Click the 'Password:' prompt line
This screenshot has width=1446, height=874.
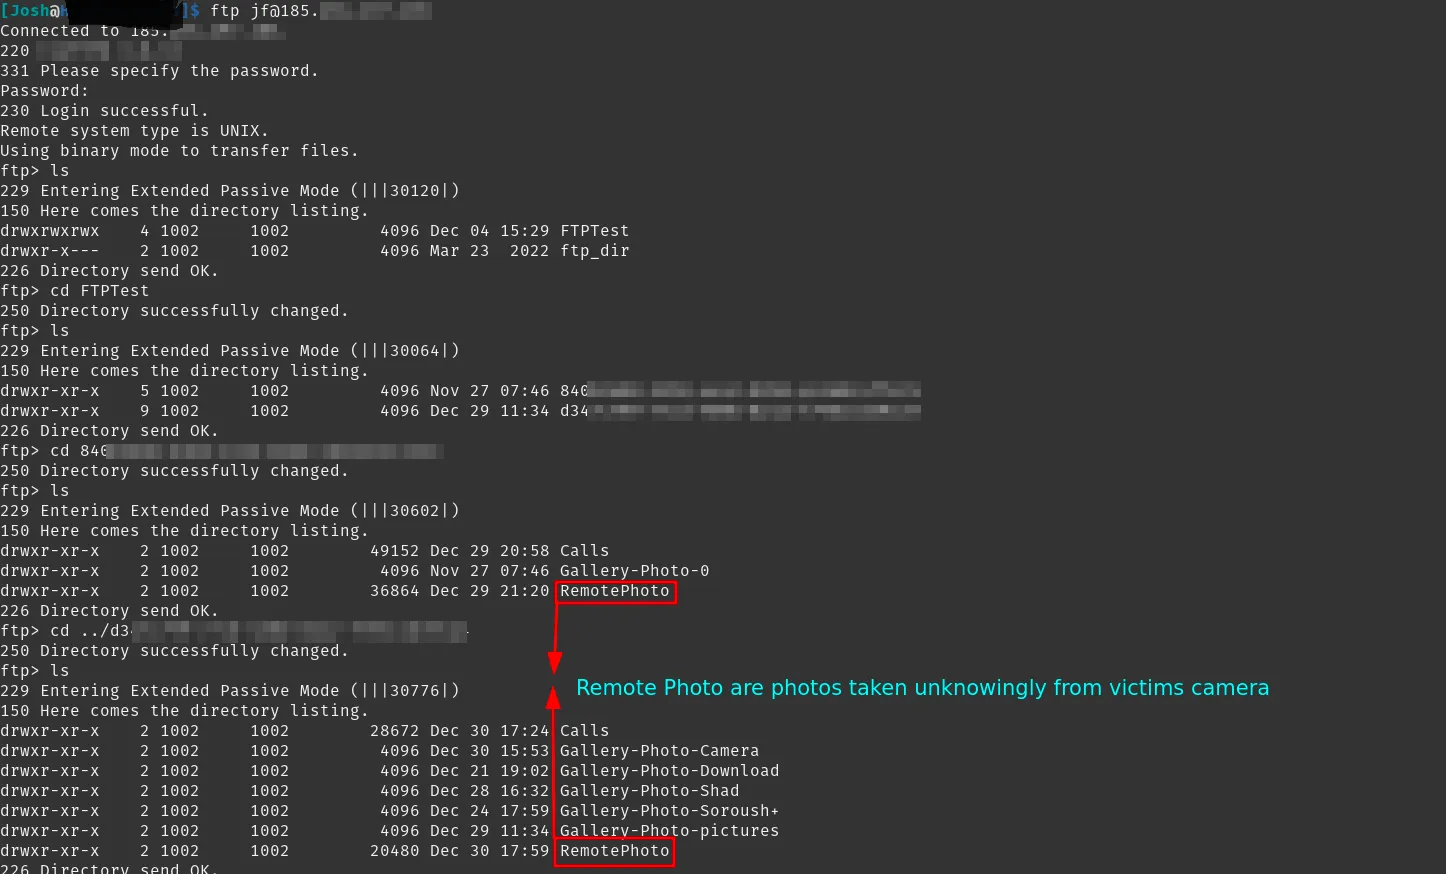pos(45,91)
